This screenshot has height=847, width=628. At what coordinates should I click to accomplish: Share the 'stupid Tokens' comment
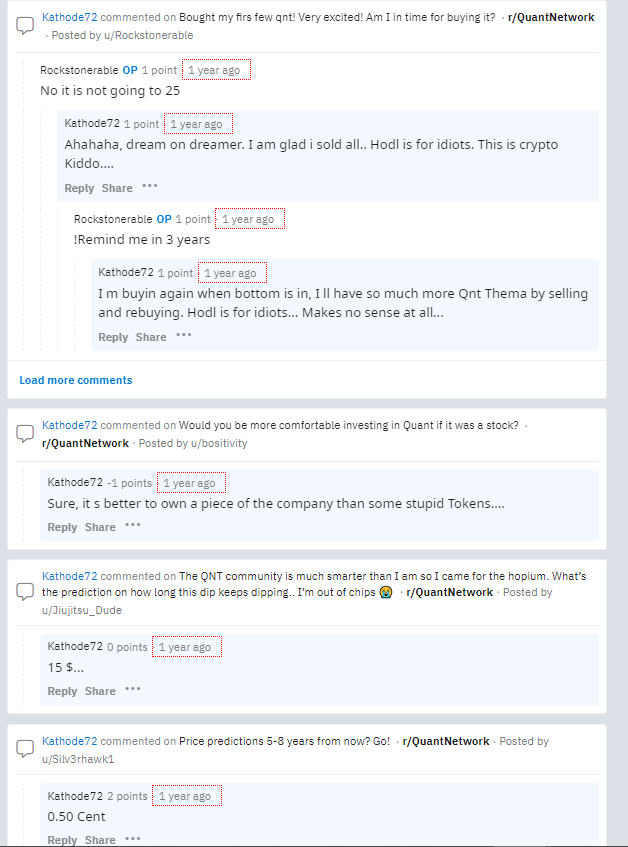(x=100, y=527)
